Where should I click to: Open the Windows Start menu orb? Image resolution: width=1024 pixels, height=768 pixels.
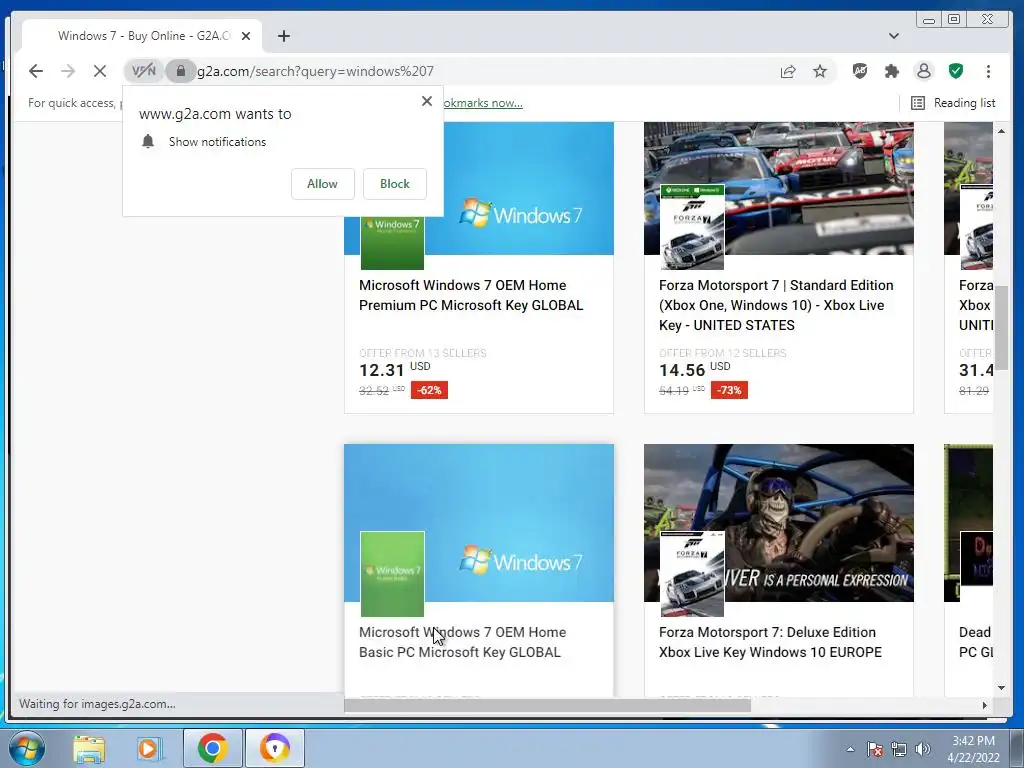(27, 748)
